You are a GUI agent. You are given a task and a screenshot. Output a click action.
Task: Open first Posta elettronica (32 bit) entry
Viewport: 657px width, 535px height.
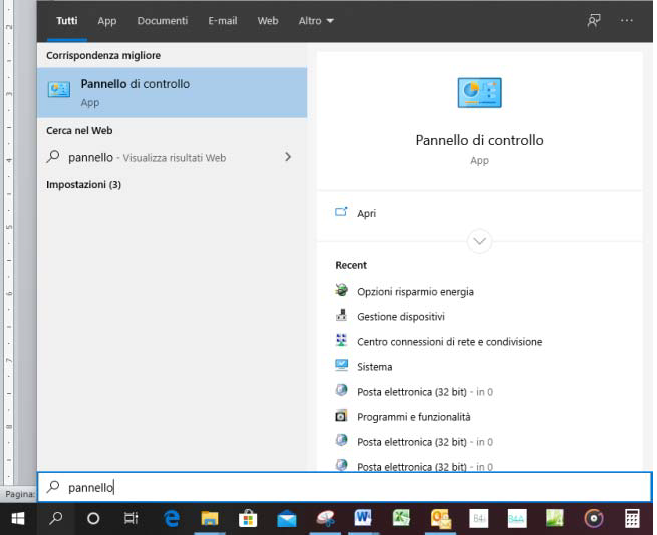[x=414, y=392]
